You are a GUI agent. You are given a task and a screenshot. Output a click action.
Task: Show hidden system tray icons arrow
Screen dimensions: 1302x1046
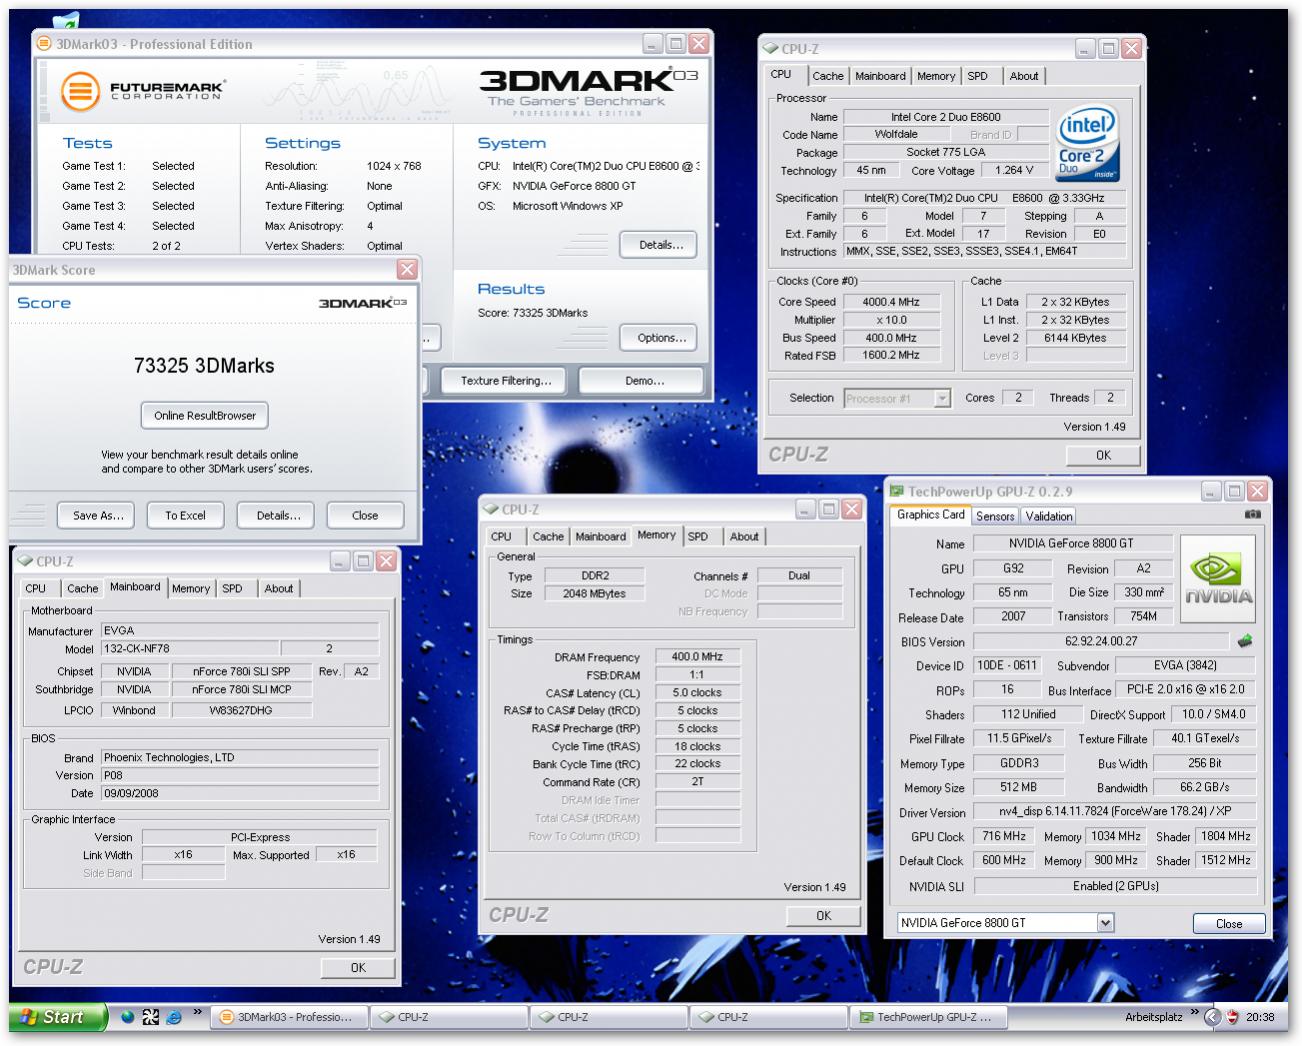1212,1017
